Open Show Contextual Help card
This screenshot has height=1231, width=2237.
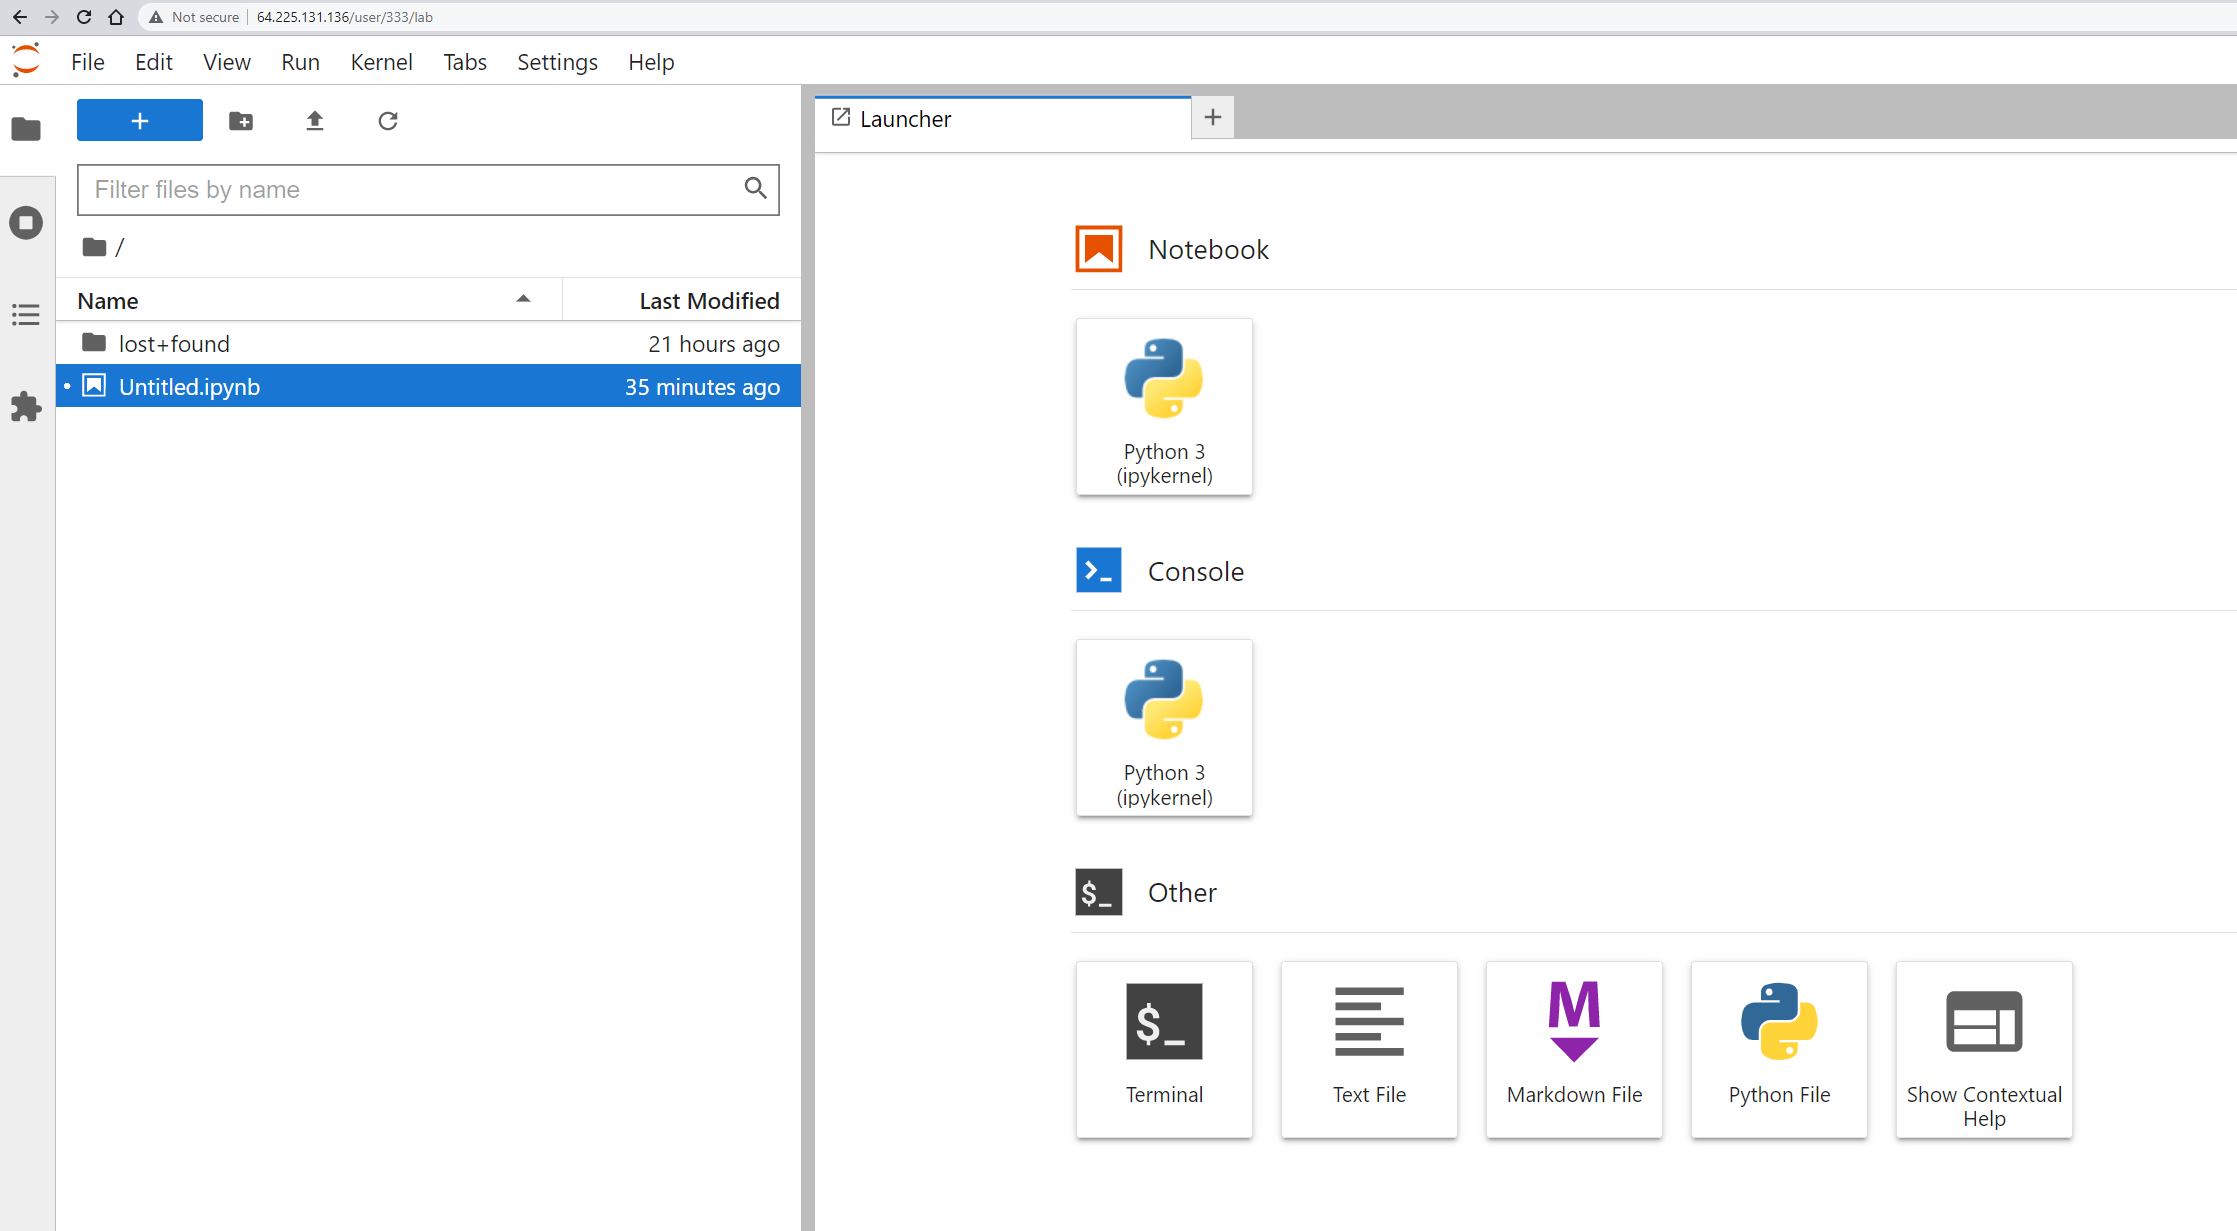(x=1984, y=1049)
